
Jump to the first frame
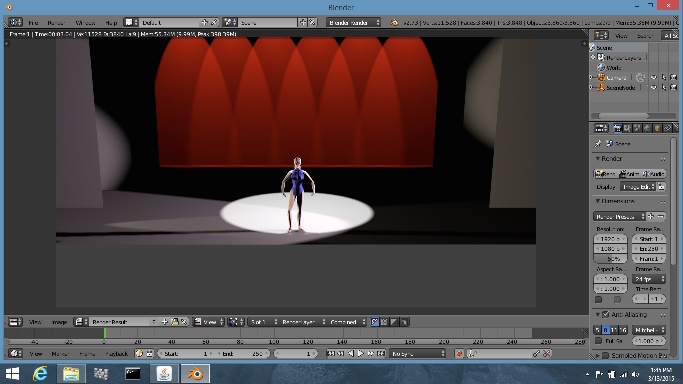tap(331, 354)
